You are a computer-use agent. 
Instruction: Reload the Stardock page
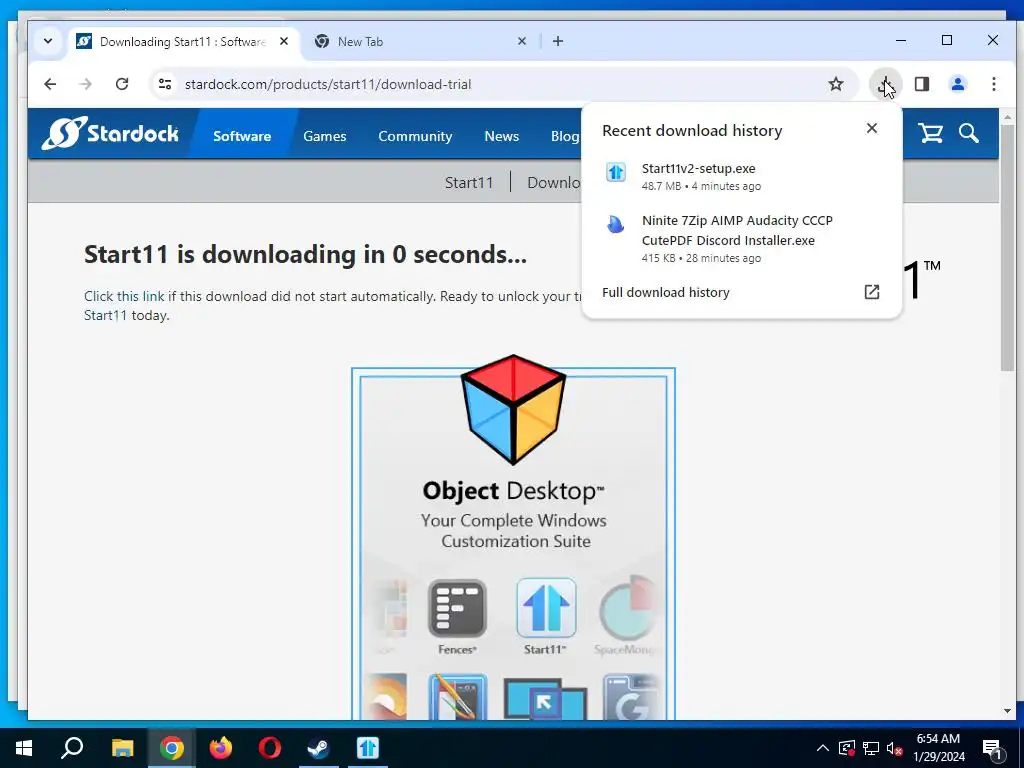(121, 84)
